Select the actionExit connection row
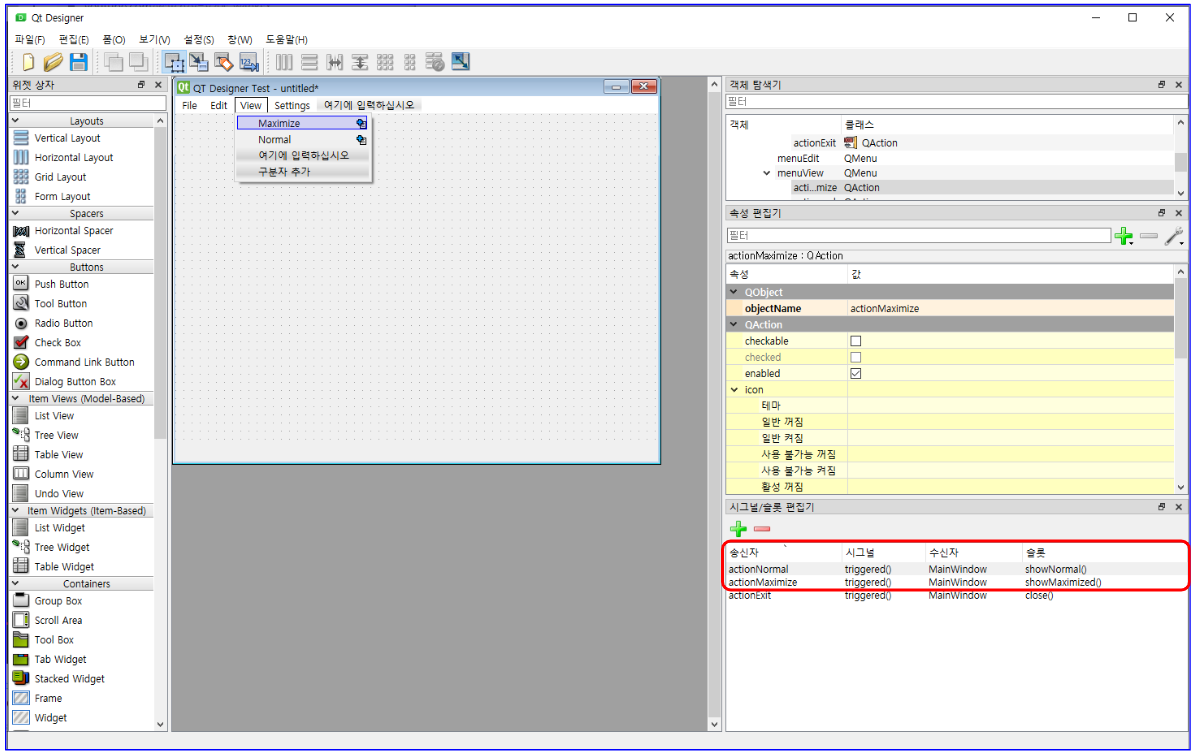The height and width of the screenshot is (753, 1193). (x=955, y=596)
